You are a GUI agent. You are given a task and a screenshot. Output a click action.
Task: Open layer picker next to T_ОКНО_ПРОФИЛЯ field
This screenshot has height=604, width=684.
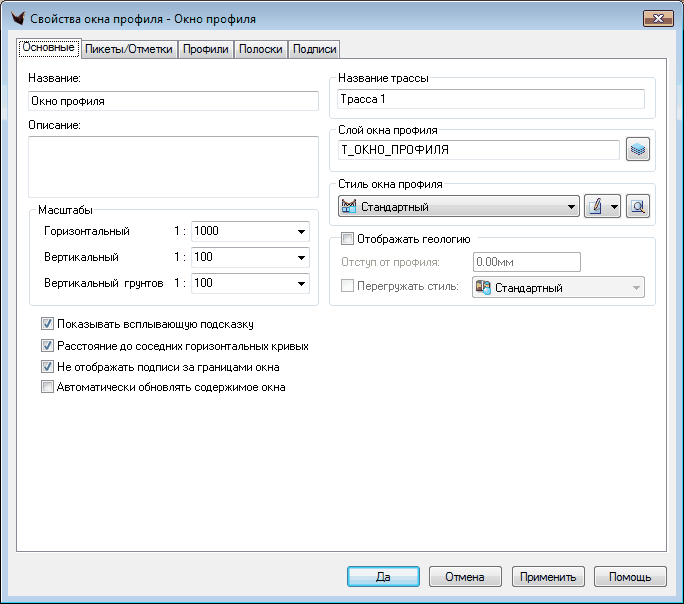tap(638, 150)
